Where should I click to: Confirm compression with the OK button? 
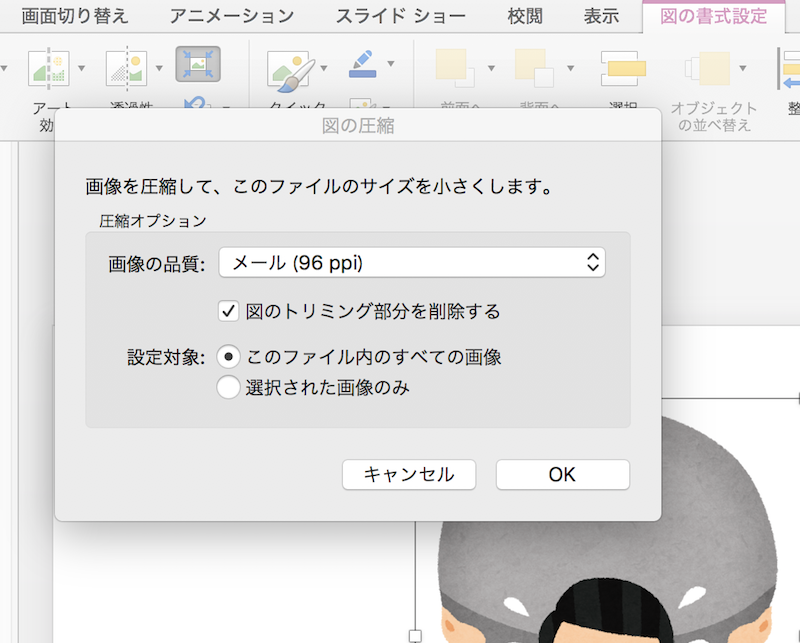pyautogui.click(x=562, y=474)
